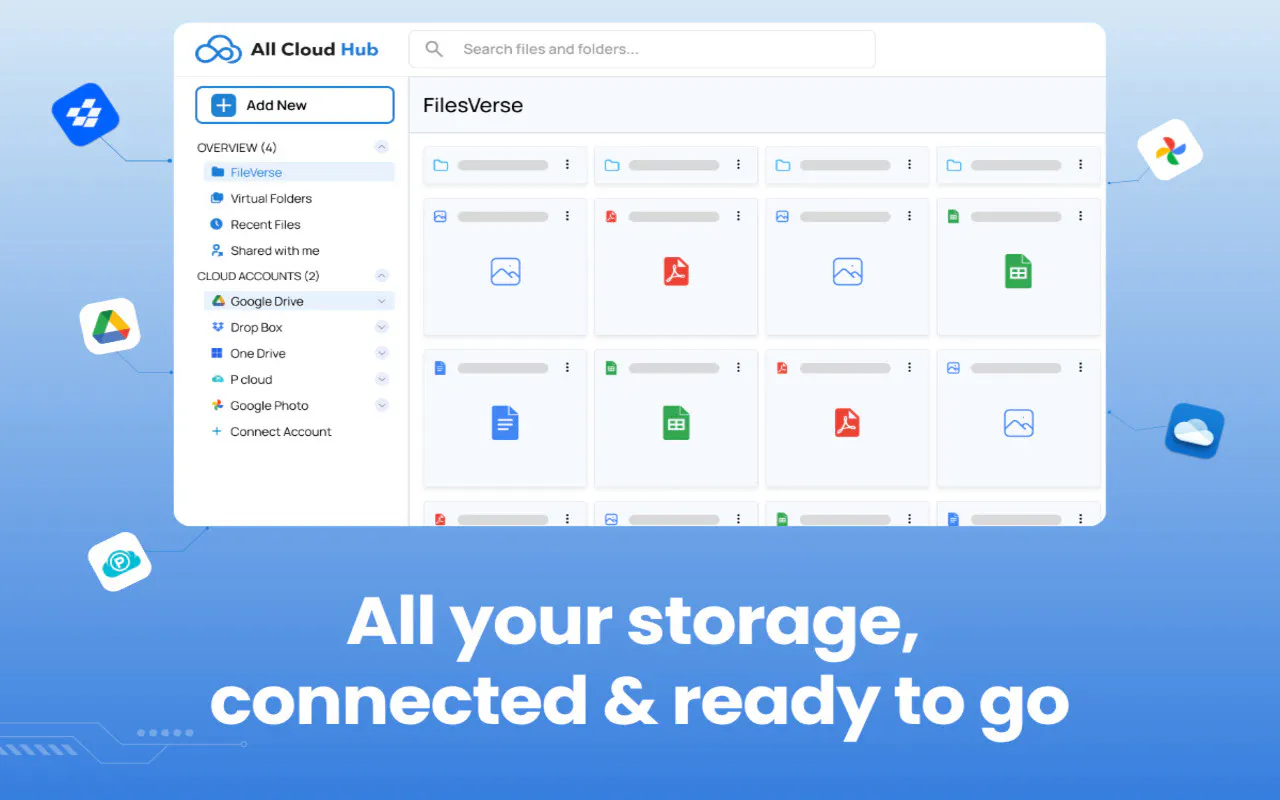1280x800 pixels.
Task: Expand the P cloud account chevron
Action: tap(381, 379)
